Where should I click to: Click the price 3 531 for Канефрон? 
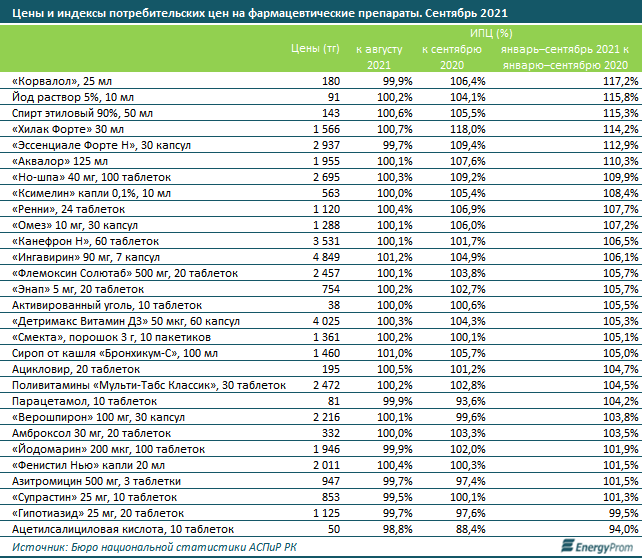pos(327,241)
